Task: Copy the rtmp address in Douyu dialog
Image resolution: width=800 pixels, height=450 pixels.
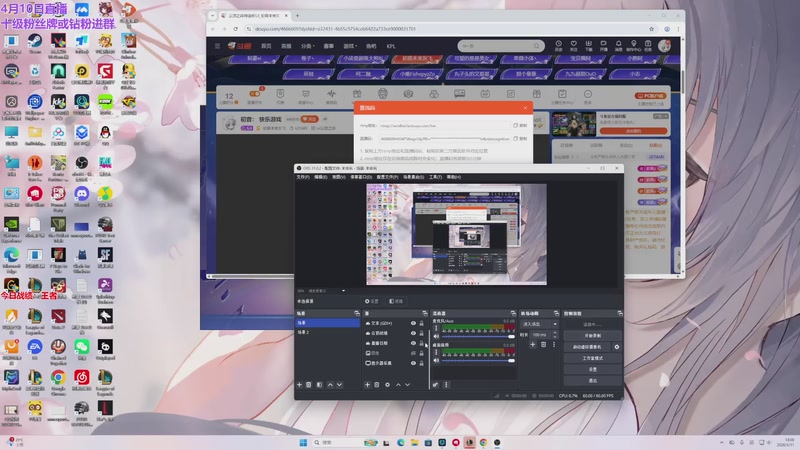Action: coord(520,125)
